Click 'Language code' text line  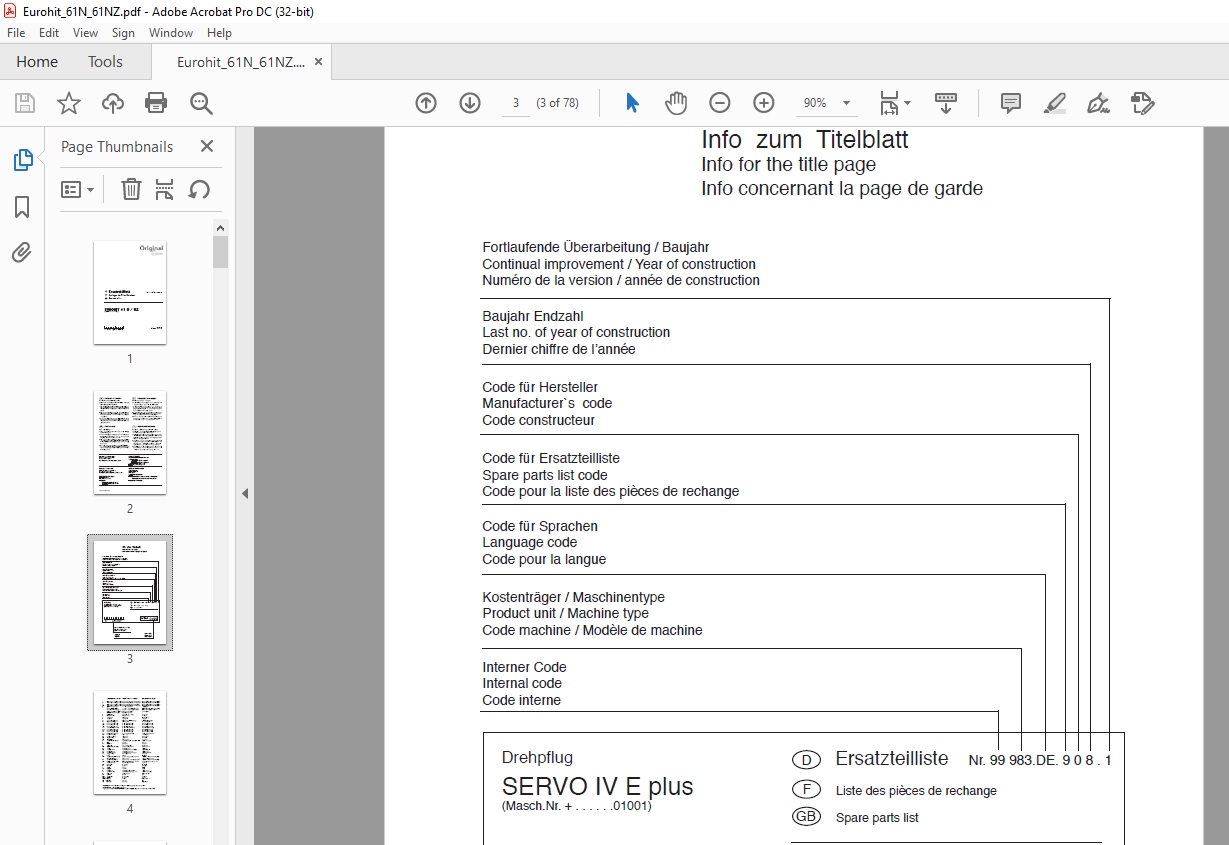(530, 543)
